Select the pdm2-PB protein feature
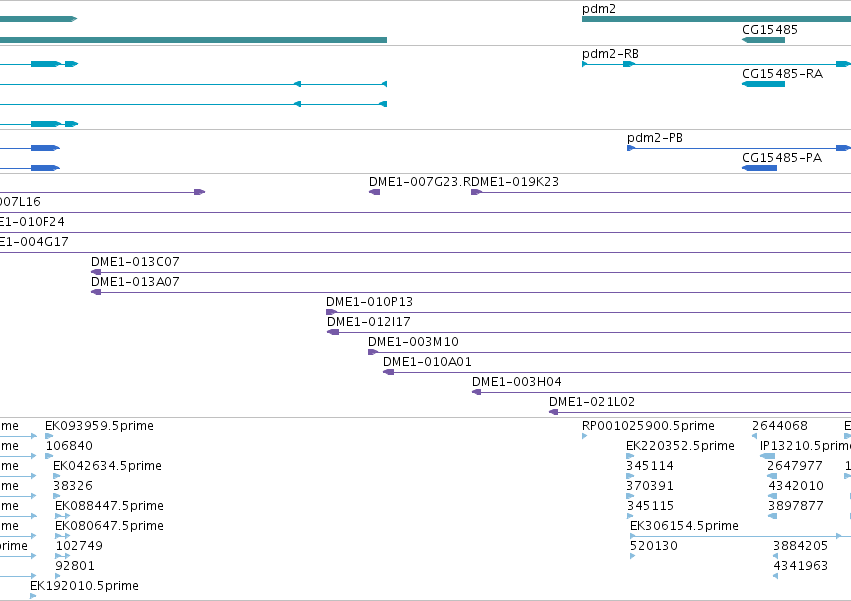Viewport: 851px width, 601px height. click(x=739, y=148)
